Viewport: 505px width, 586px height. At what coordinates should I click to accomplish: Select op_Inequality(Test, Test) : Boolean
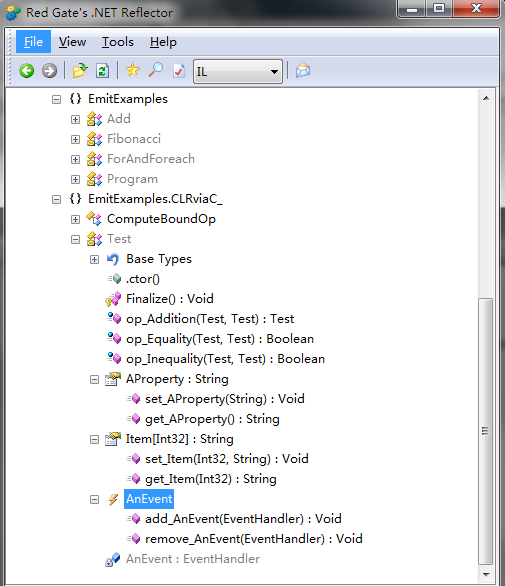point(225,359)
